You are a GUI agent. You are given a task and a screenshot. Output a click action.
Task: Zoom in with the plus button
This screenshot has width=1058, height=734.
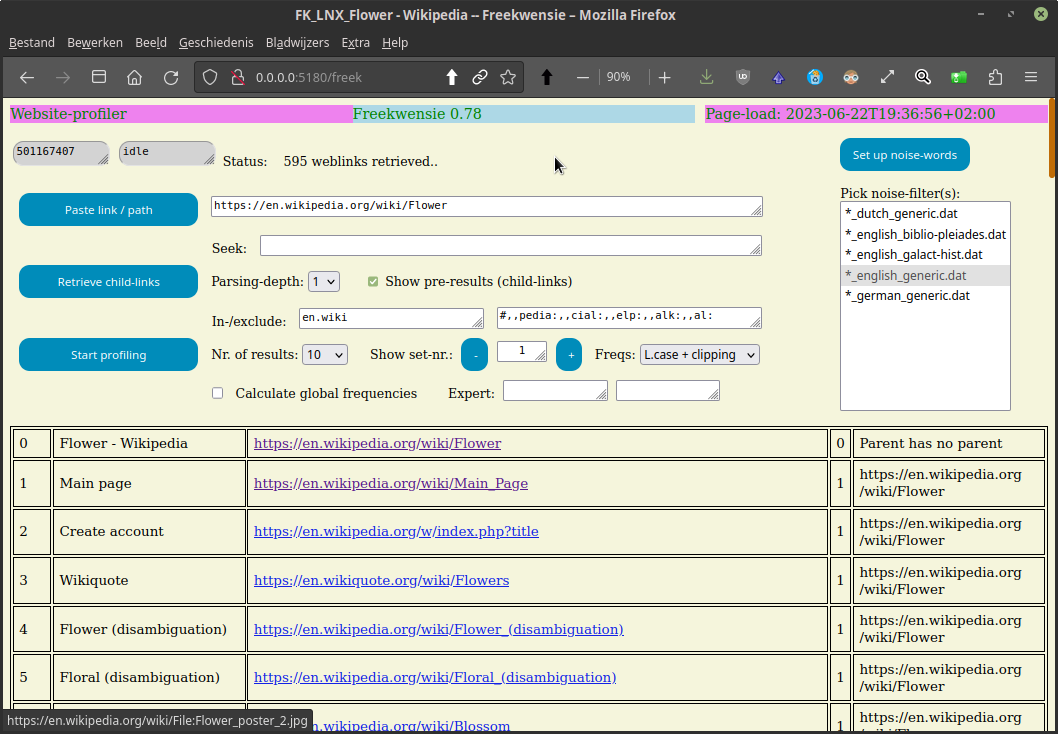(x=665, y=78)
